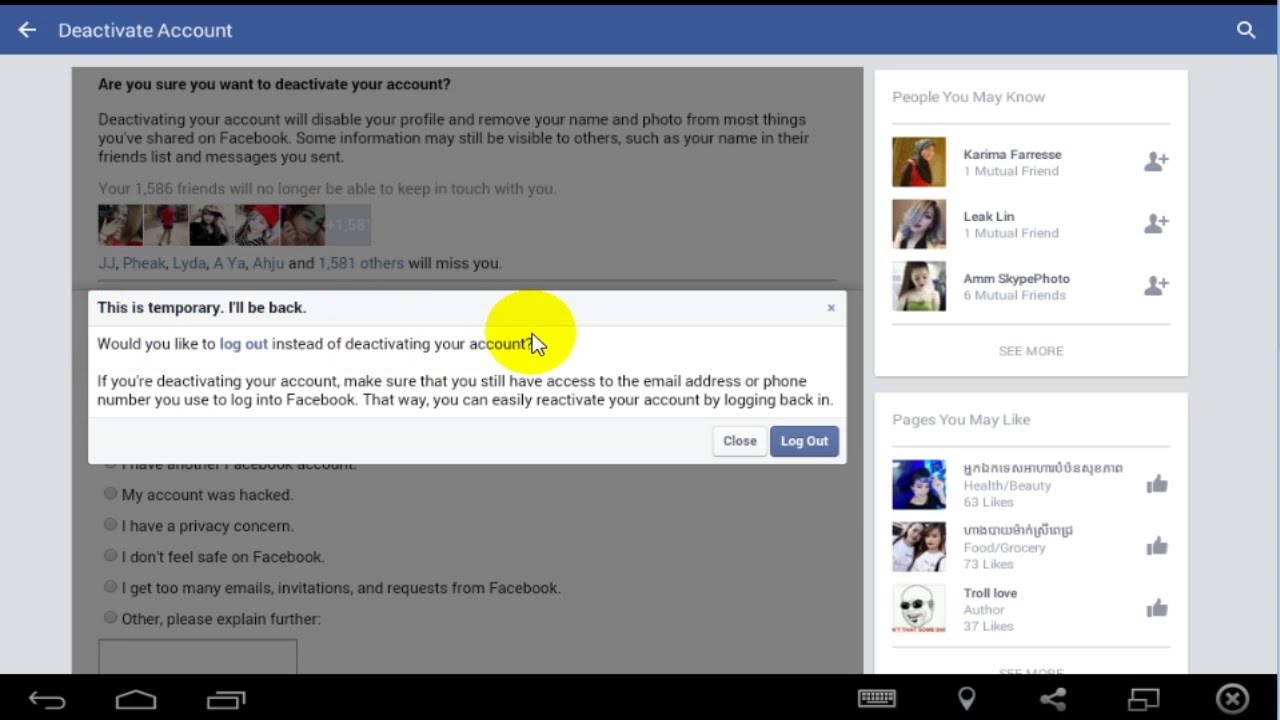Open friend link JJ
The height and width of the screenshot is (720, 1280).
point(106,264)
